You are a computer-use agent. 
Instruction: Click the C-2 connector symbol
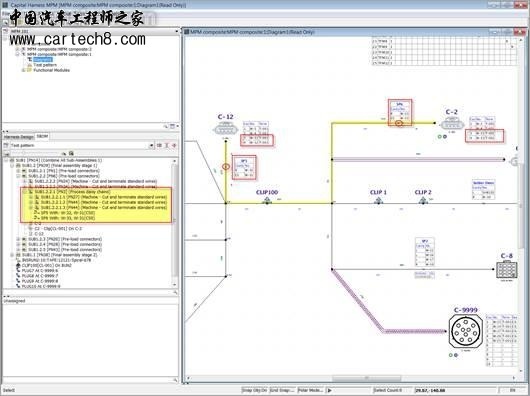tap(452, 124)
